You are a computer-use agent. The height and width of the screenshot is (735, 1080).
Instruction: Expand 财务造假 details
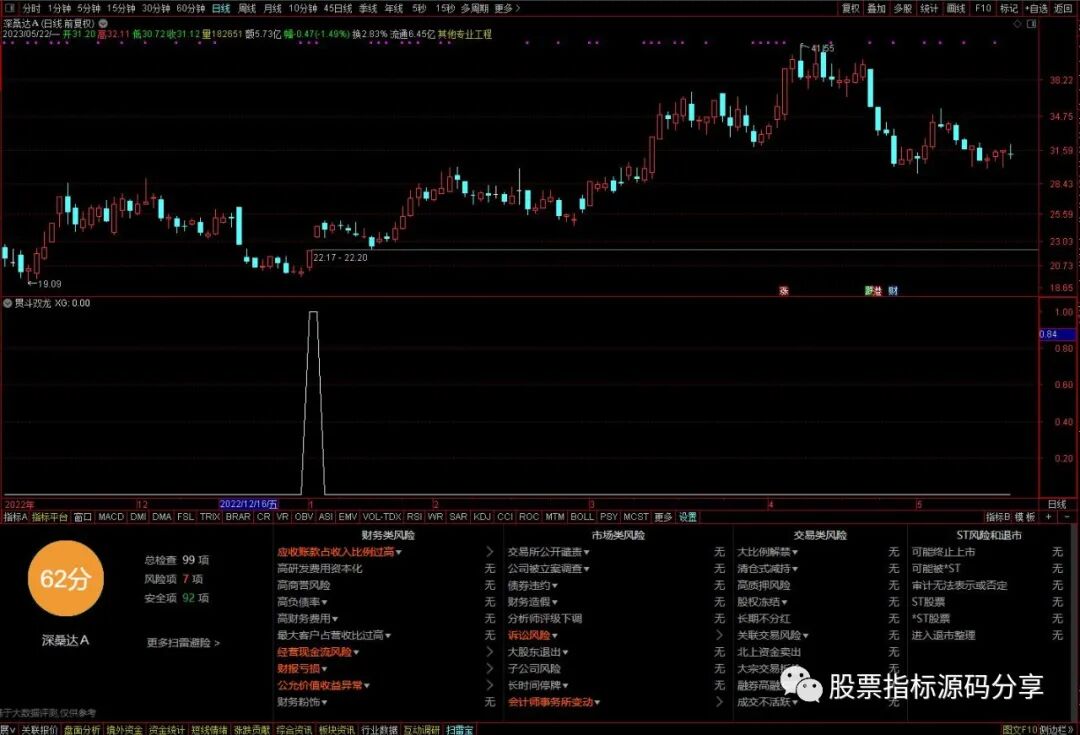tap(554, 602)
